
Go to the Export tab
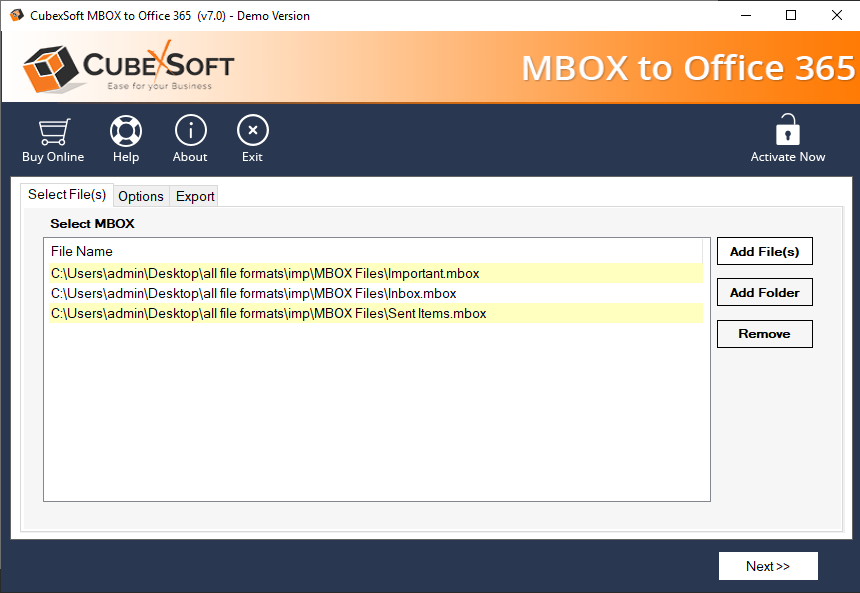click(195, 196)
